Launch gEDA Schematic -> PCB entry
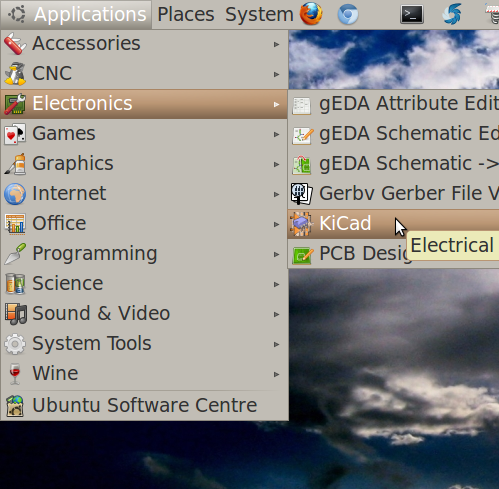 [x=393, y=163]
